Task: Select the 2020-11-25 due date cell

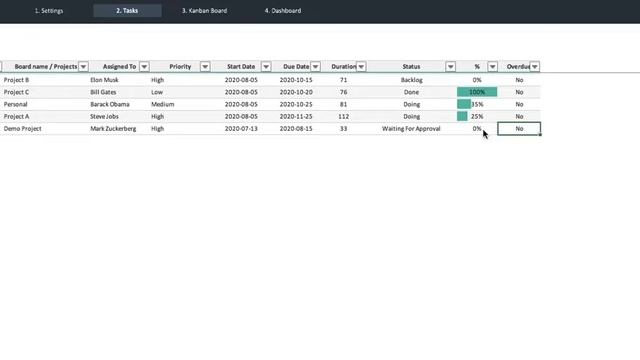Action: coord(296,116)
